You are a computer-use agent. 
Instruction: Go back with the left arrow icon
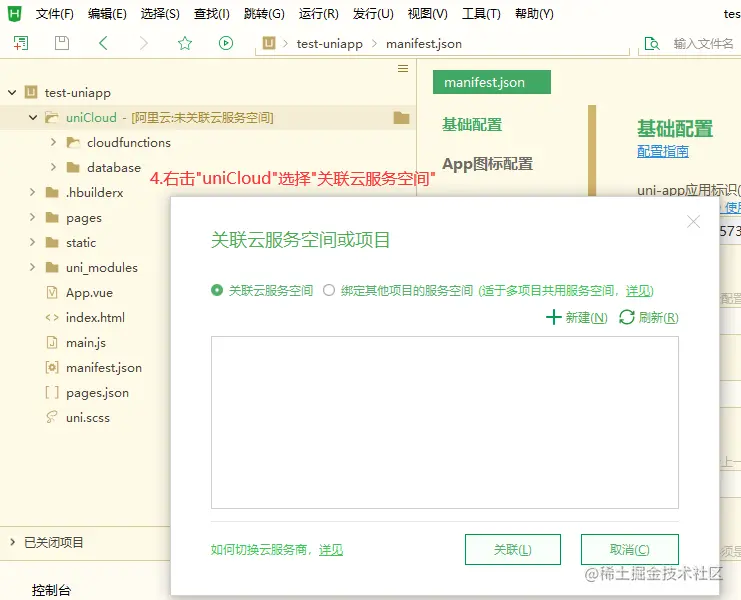click(x=103, y=43)
